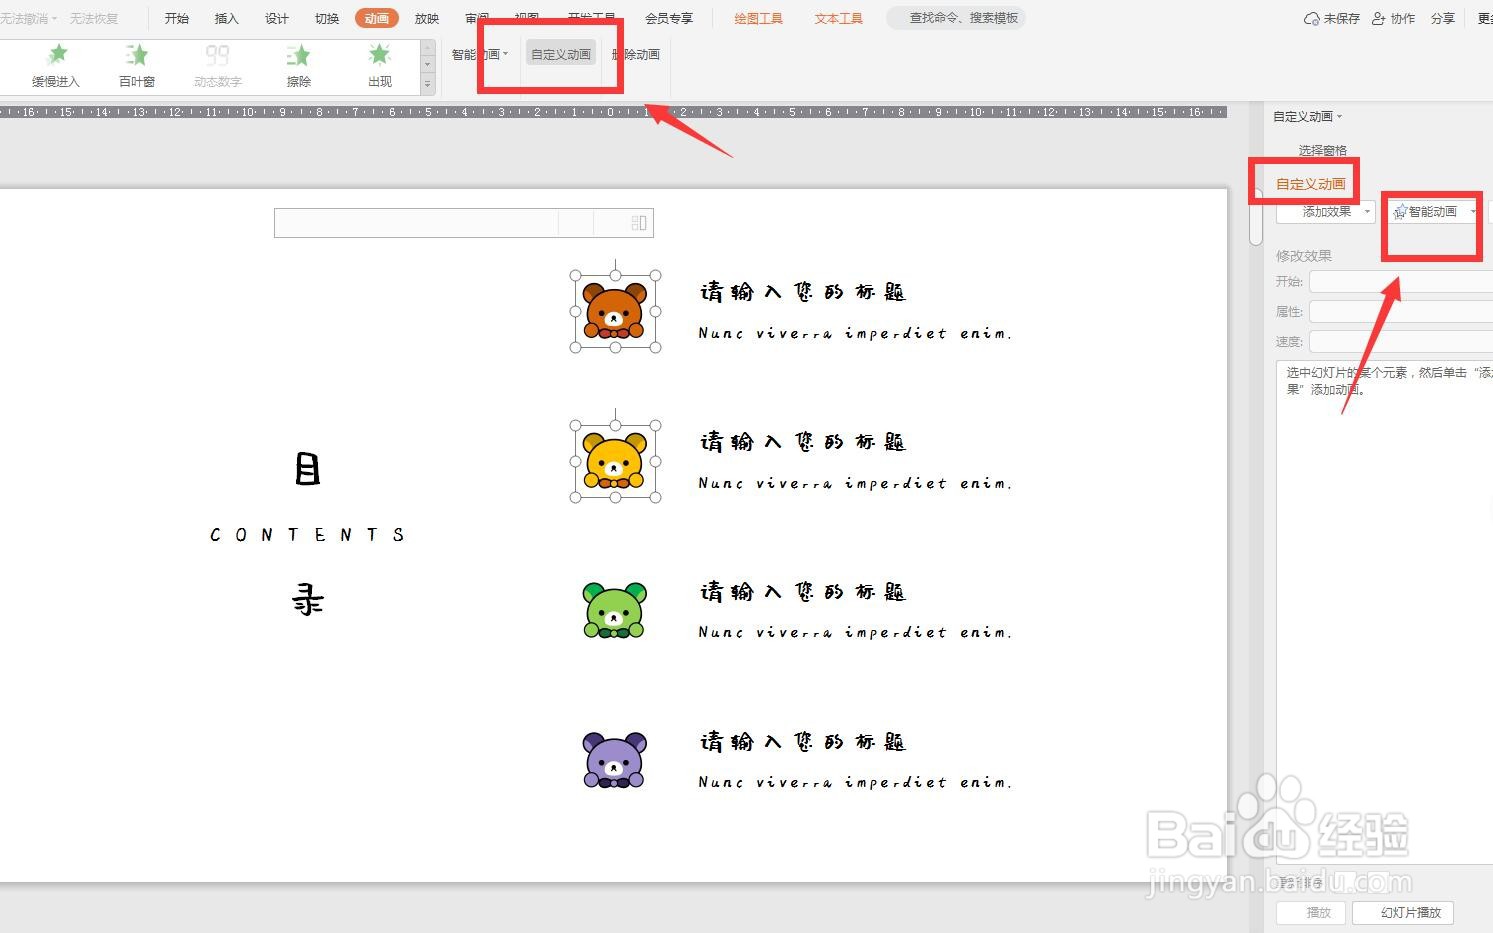Click the 录 character on the slide
The height and width of the screenshot is (933, 1493).
pos(307,601)
